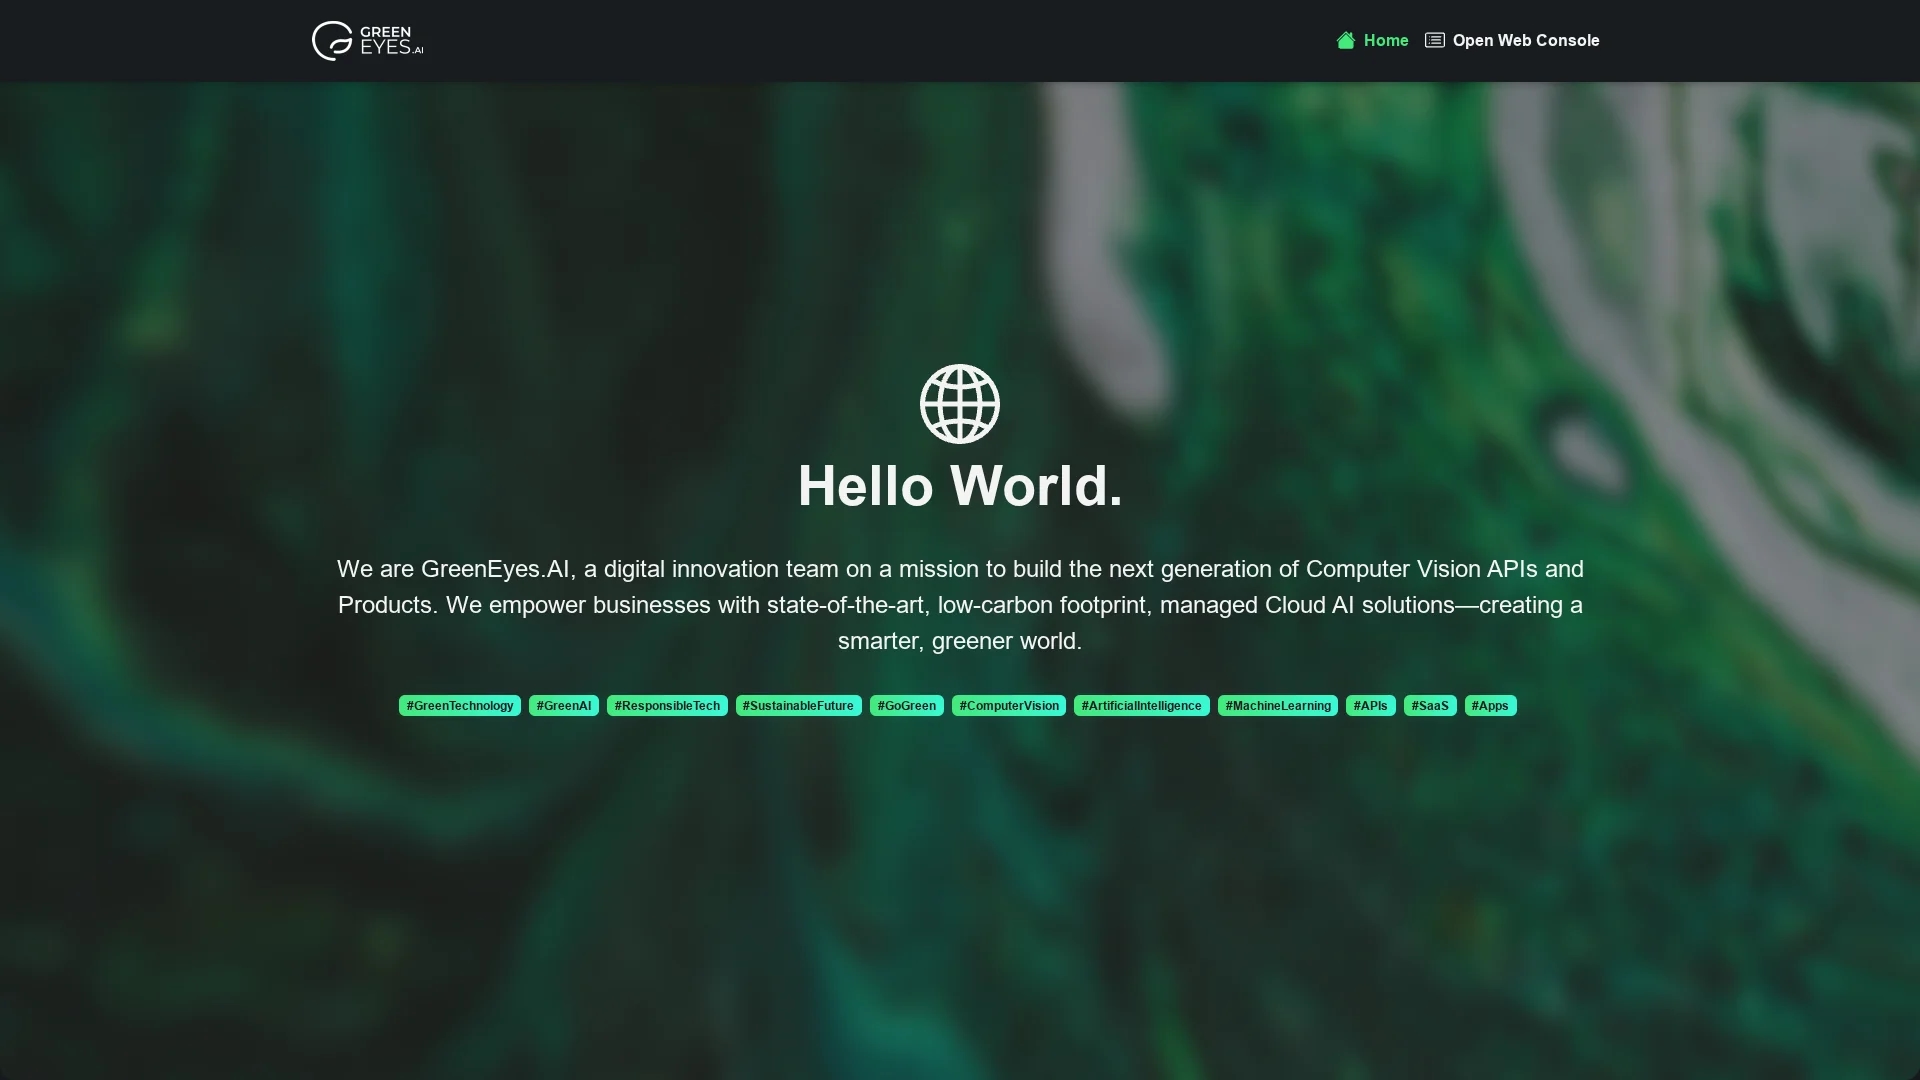Image resolution: width=1920 pixels, height=1080 pixels.
Task: Click the GreenEyes.AI logo in the header
Action: [x=367, y=41]
